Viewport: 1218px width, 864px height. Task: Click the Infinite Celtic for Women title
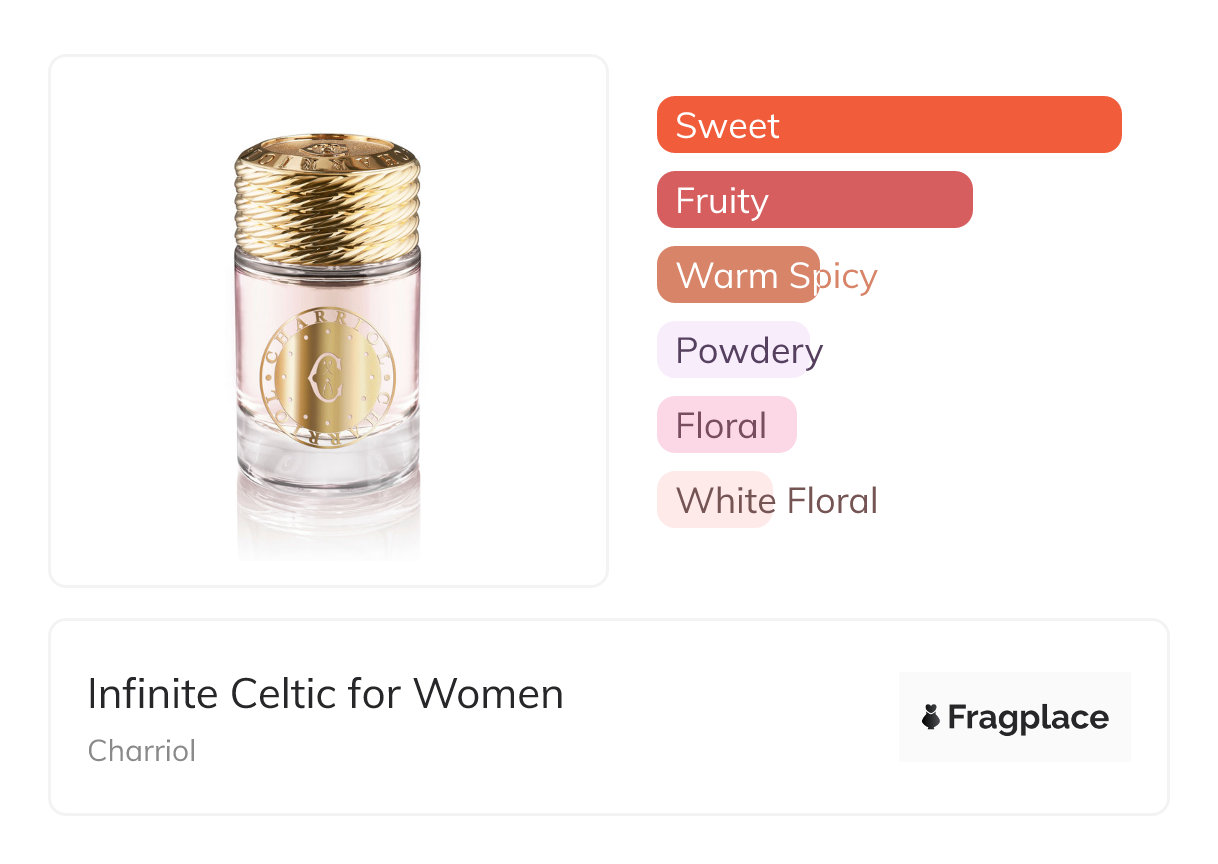tap(325, 693)
